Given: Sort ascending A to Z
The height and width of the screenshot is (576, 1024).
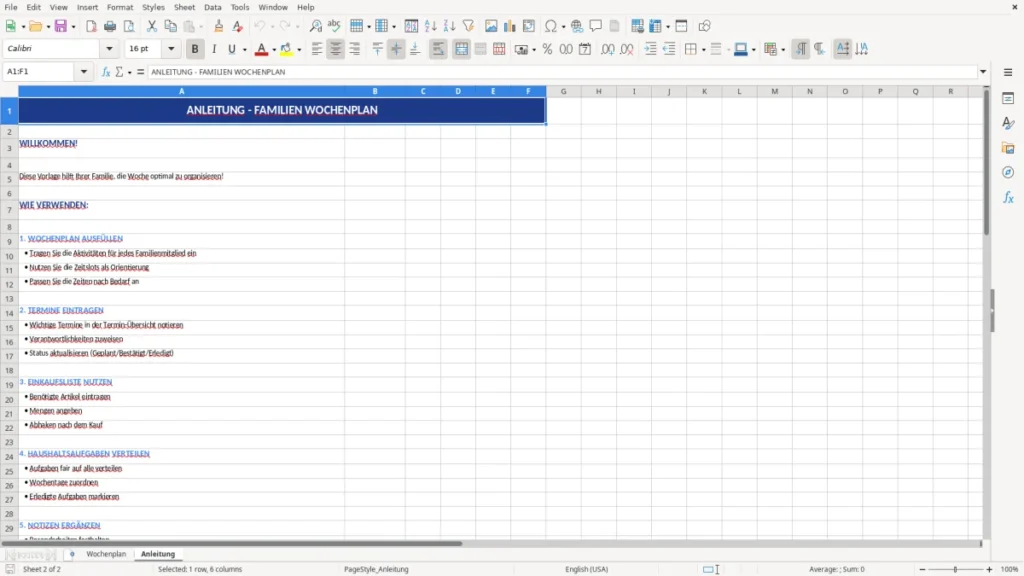Looking at the screenshot, I should (430, 26).
